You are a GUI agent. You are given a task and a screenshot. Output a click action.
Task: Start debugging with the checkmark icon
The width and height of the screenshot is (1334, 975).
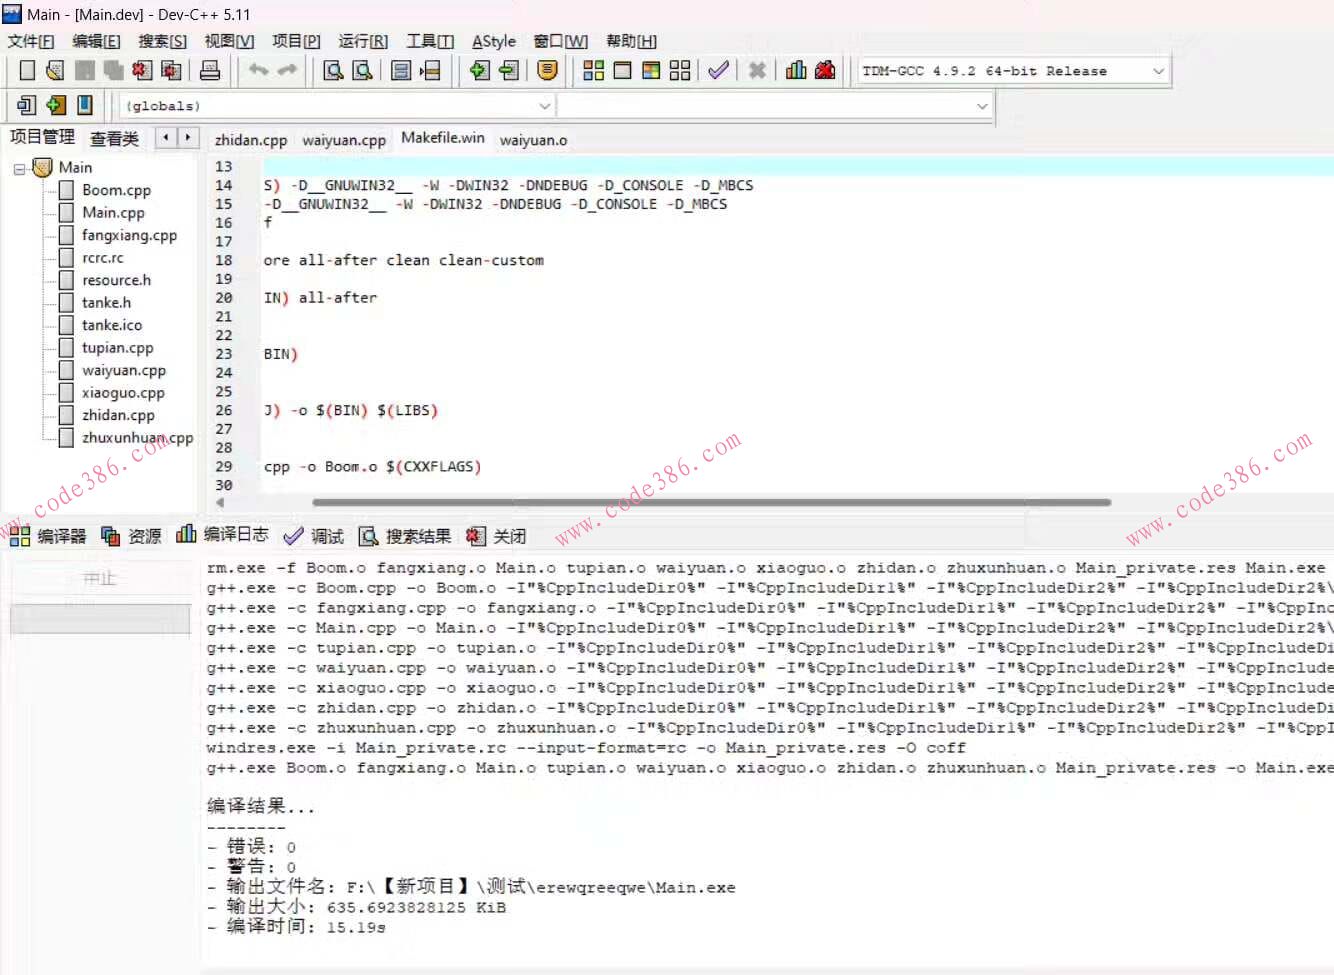[718, 70]
